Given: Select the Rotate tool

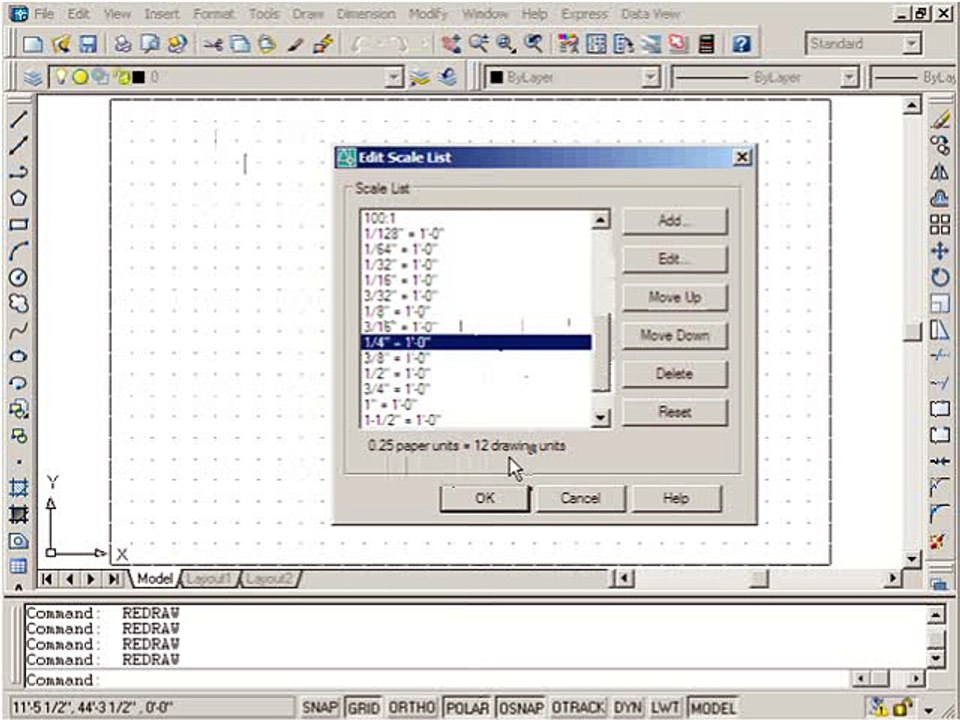Looking at the screenshot, I should (940, 277).
